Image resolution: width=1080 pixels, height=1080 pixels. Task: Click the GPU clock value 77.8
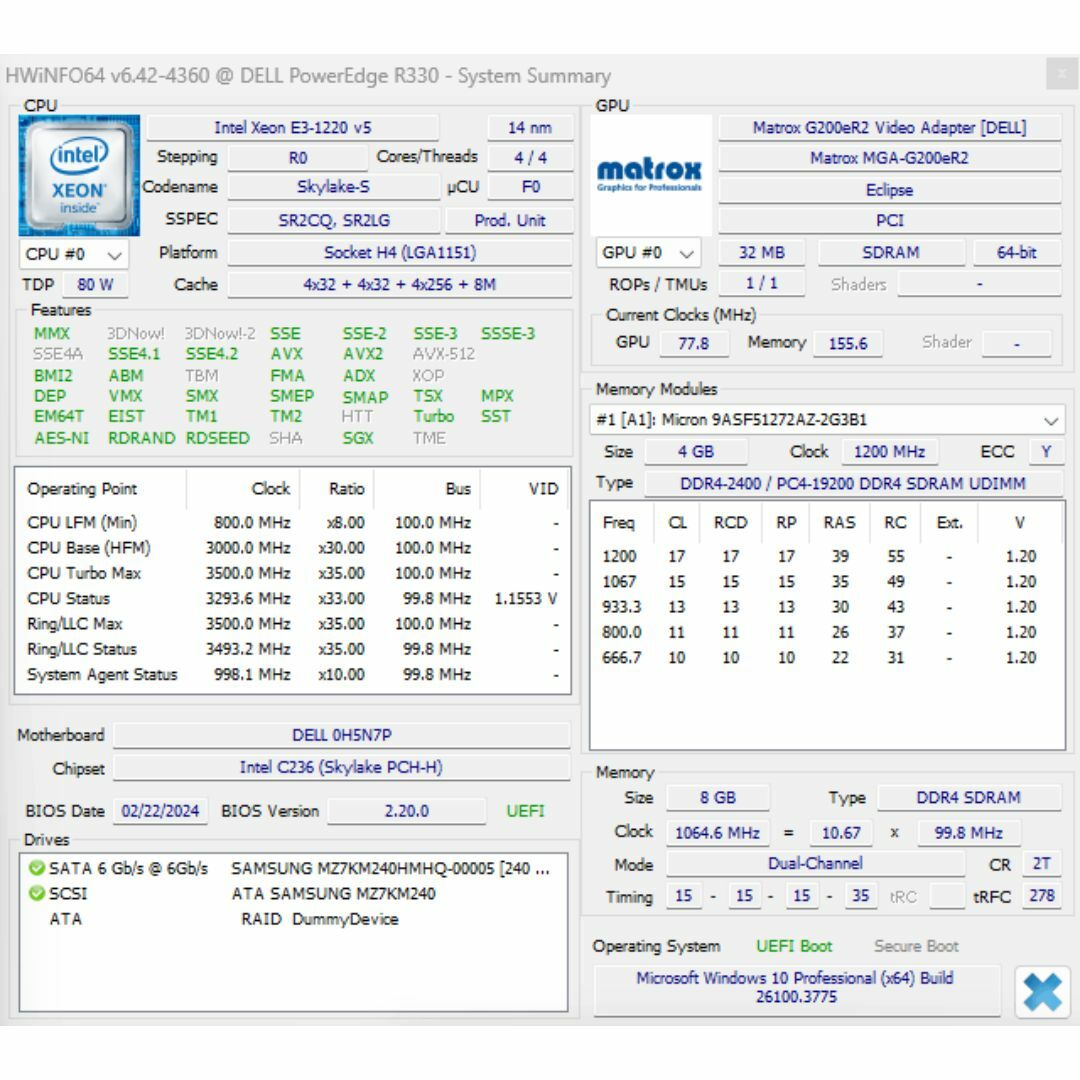pyautogui.click(x=694, y=343)
